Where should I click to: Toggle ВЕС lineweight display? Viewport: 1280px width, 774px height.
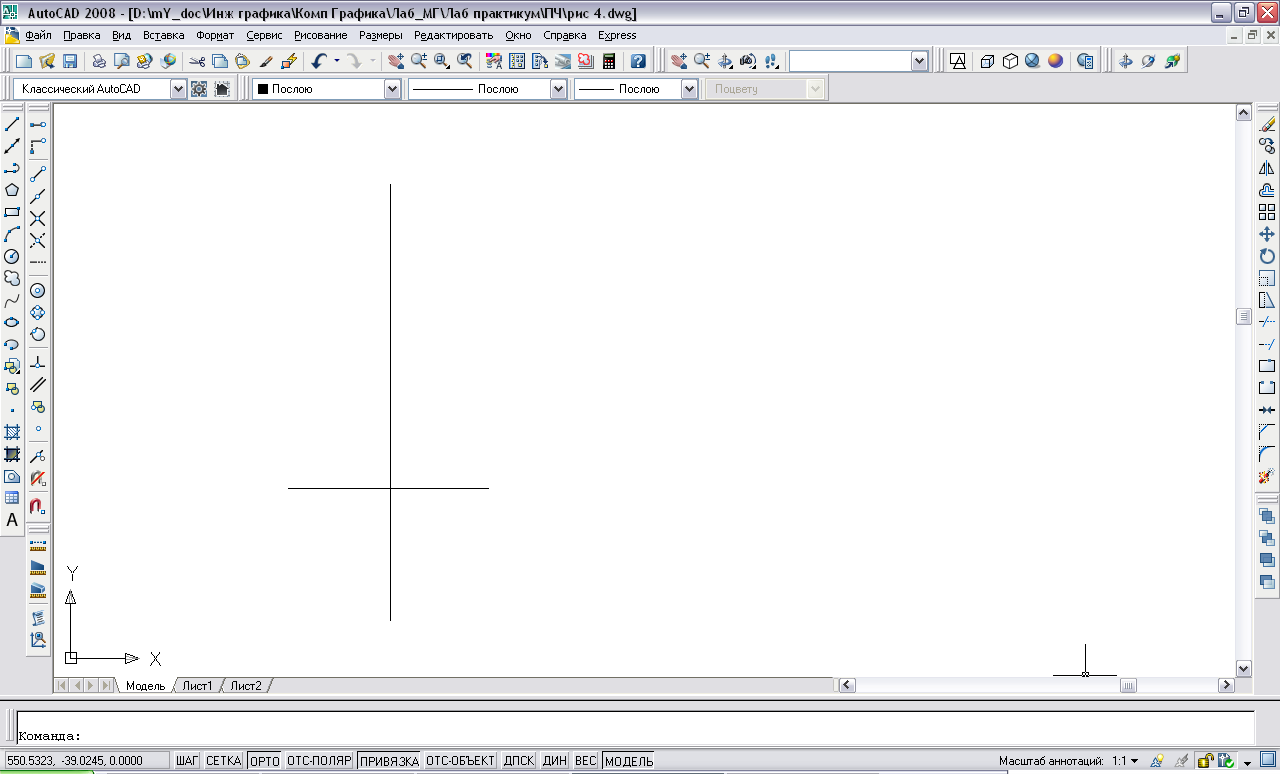coord(586,761)
